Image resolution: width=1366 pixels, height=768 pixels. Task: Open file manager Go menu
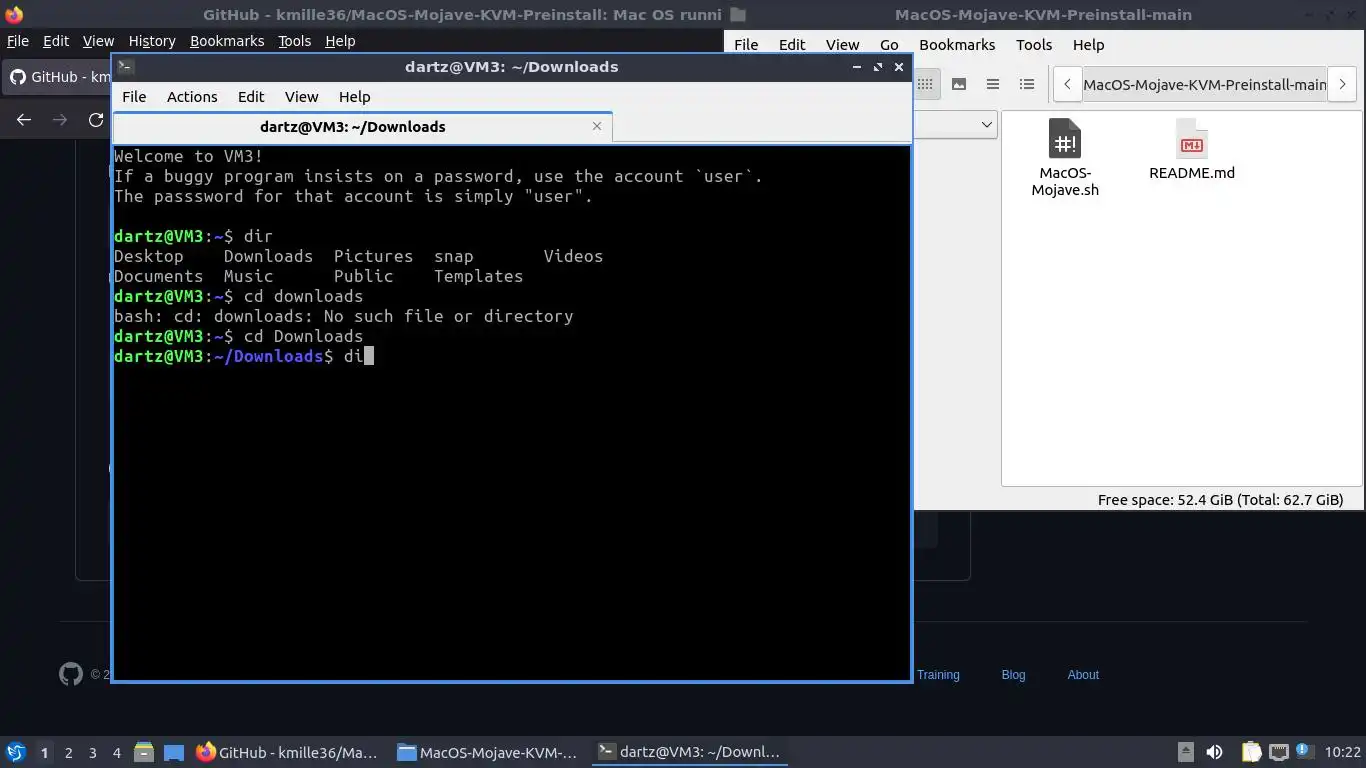(x=889, y=45)
